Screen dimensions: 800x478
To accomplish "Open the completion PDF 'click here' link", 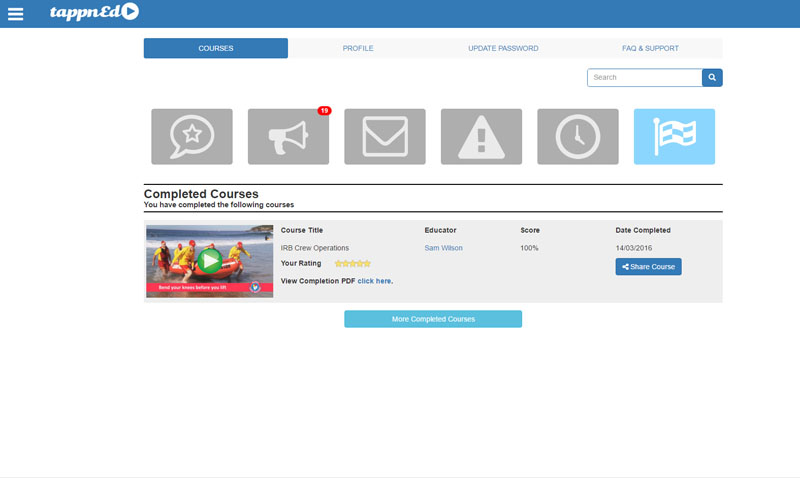I will 375,281.
